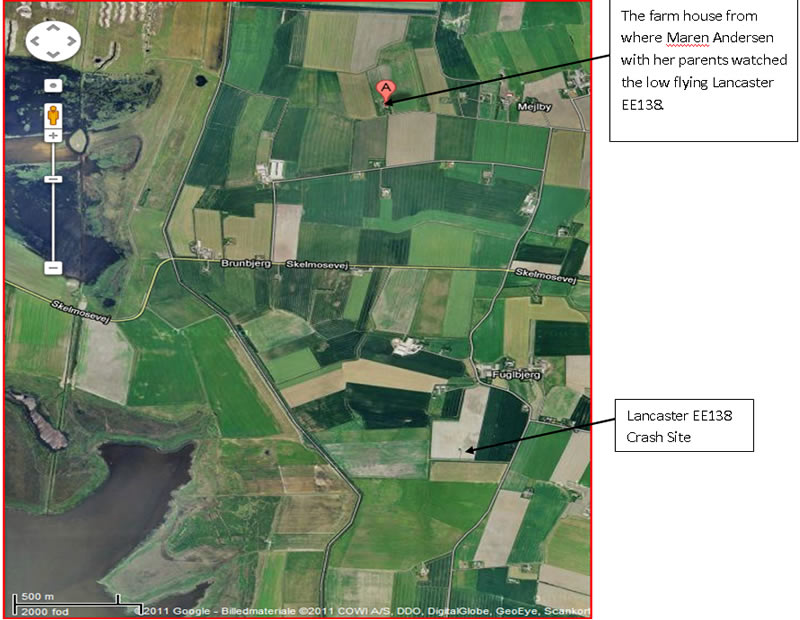The image size is (800, 620).
Task: Click the Skelmosevej label on the curved road
Action: tap(81, 312)
